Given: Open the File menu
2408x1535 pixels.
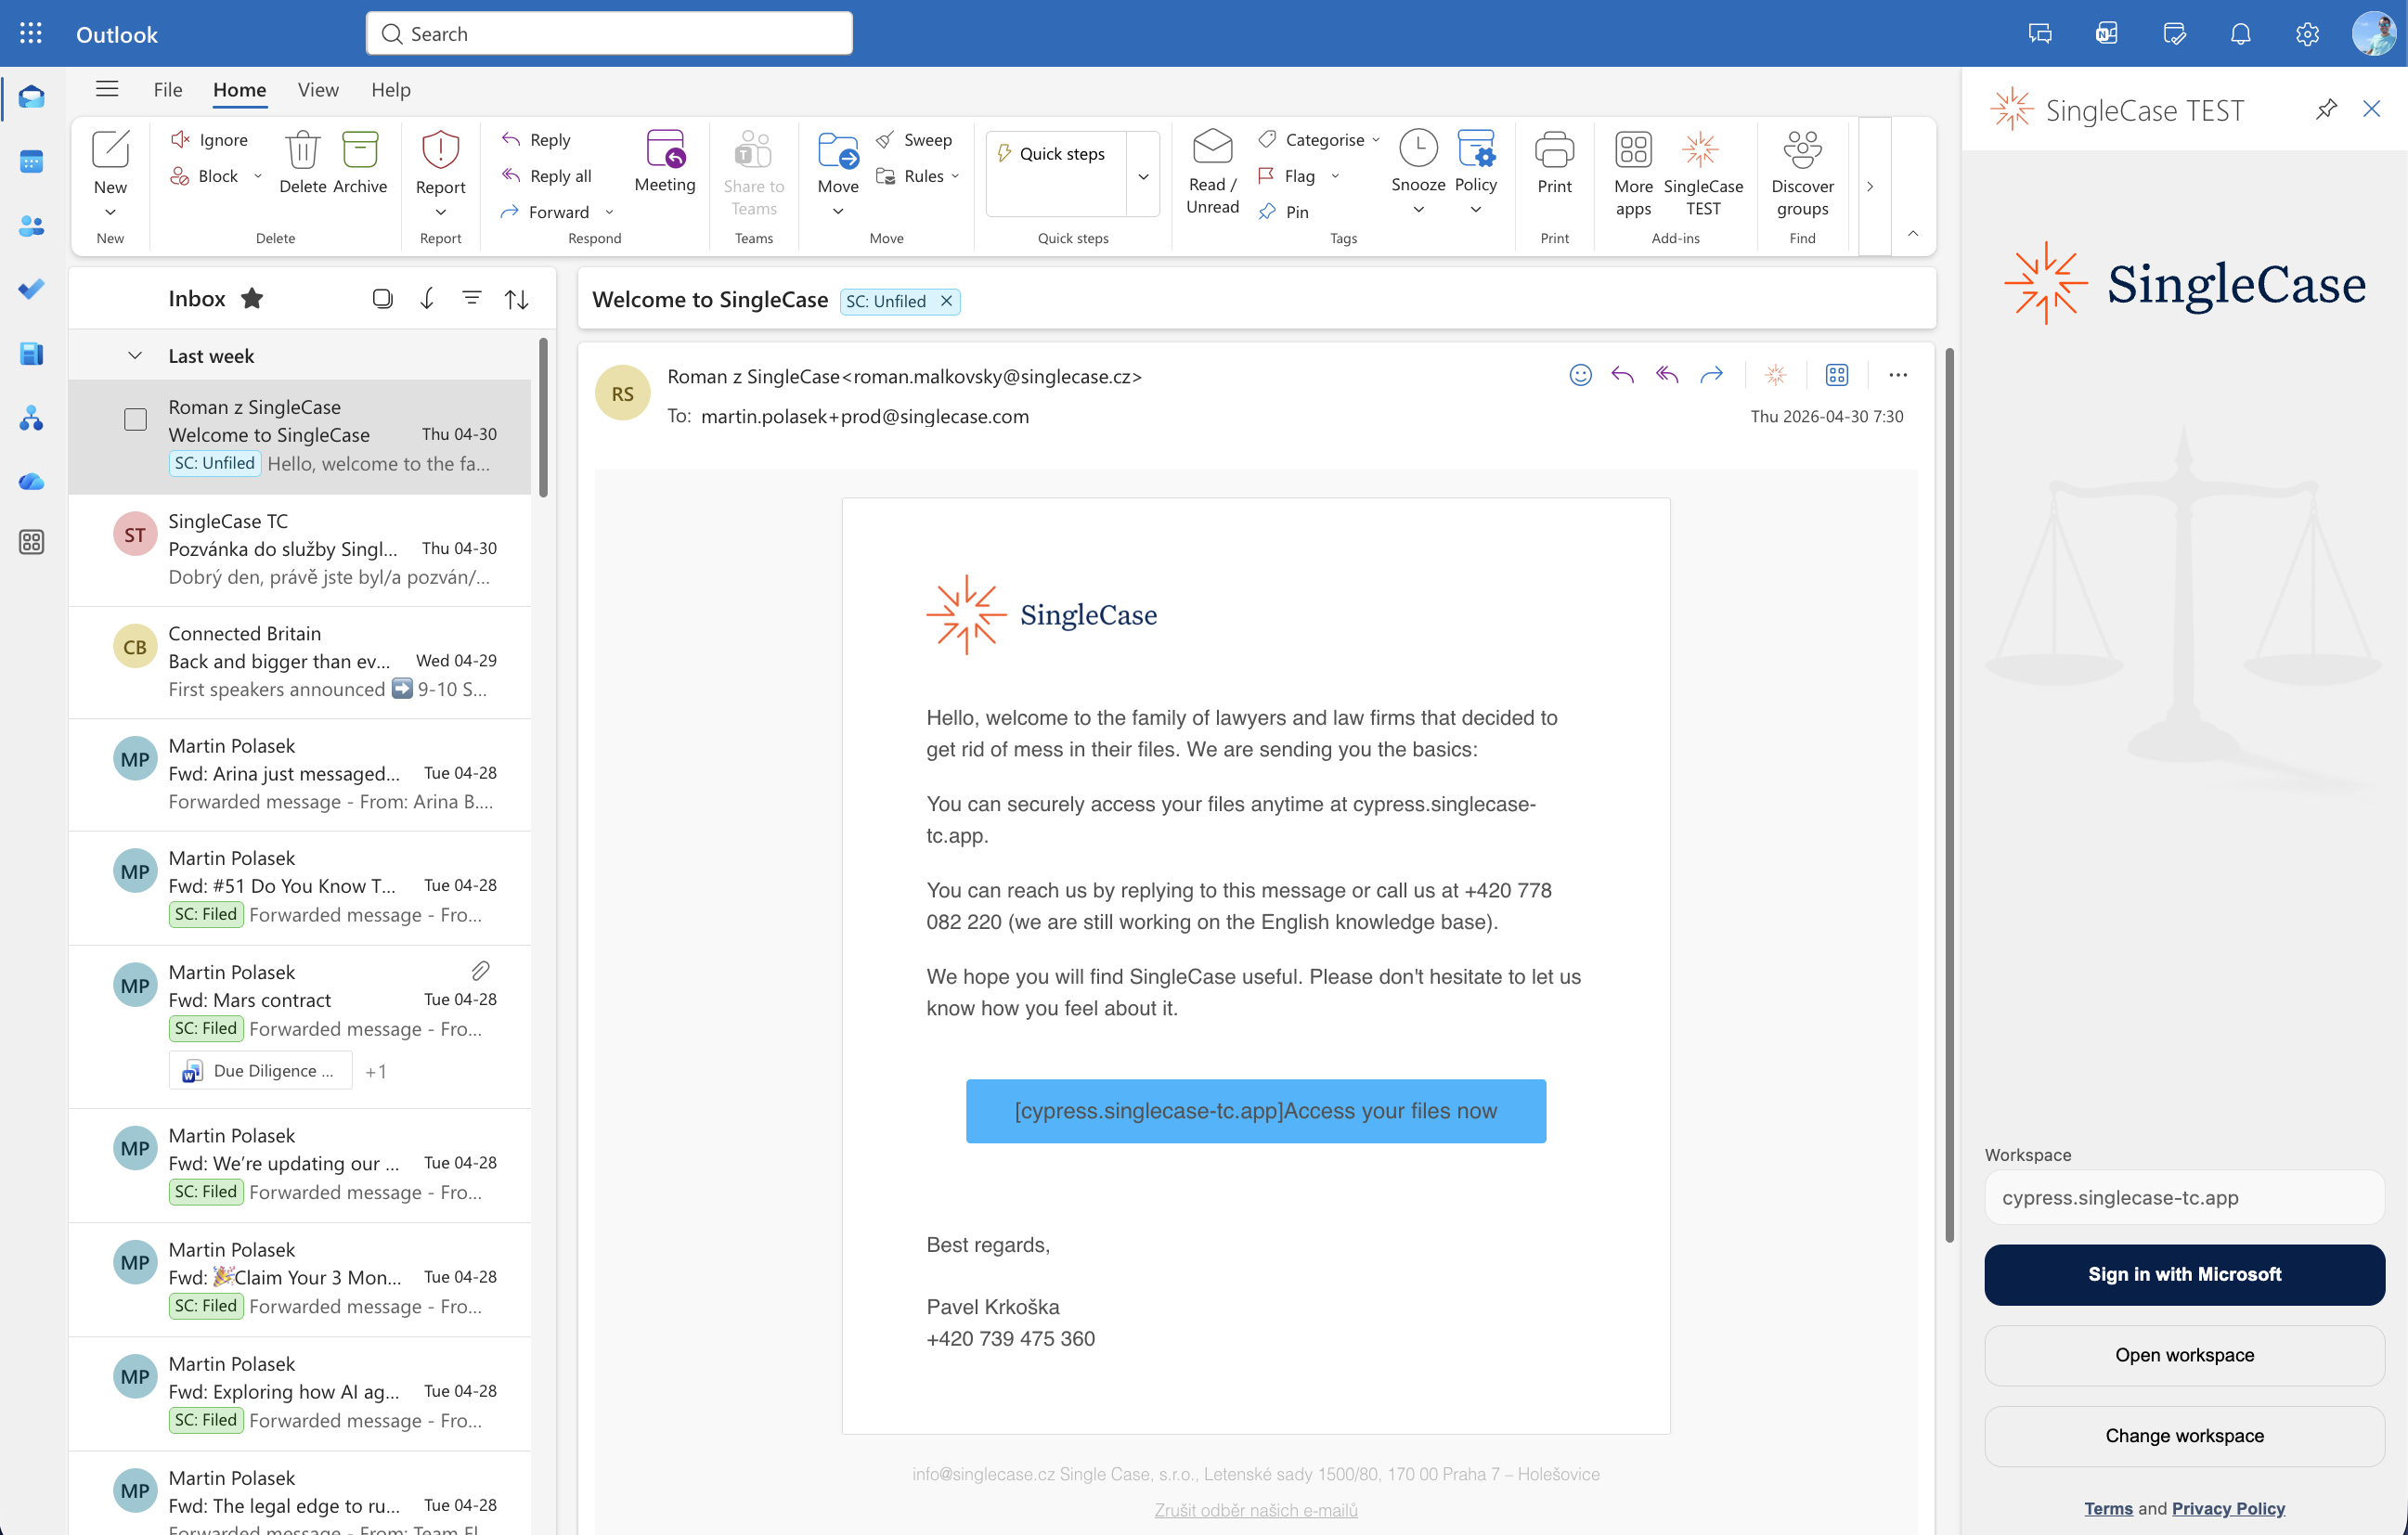Looking at the screenshot, I should pos(168,89).
